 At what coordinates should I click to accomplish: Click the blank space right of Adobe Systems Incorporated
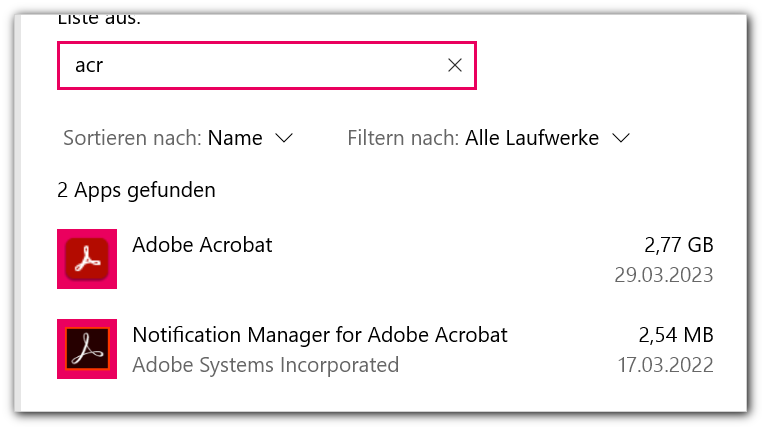[500, 365]
